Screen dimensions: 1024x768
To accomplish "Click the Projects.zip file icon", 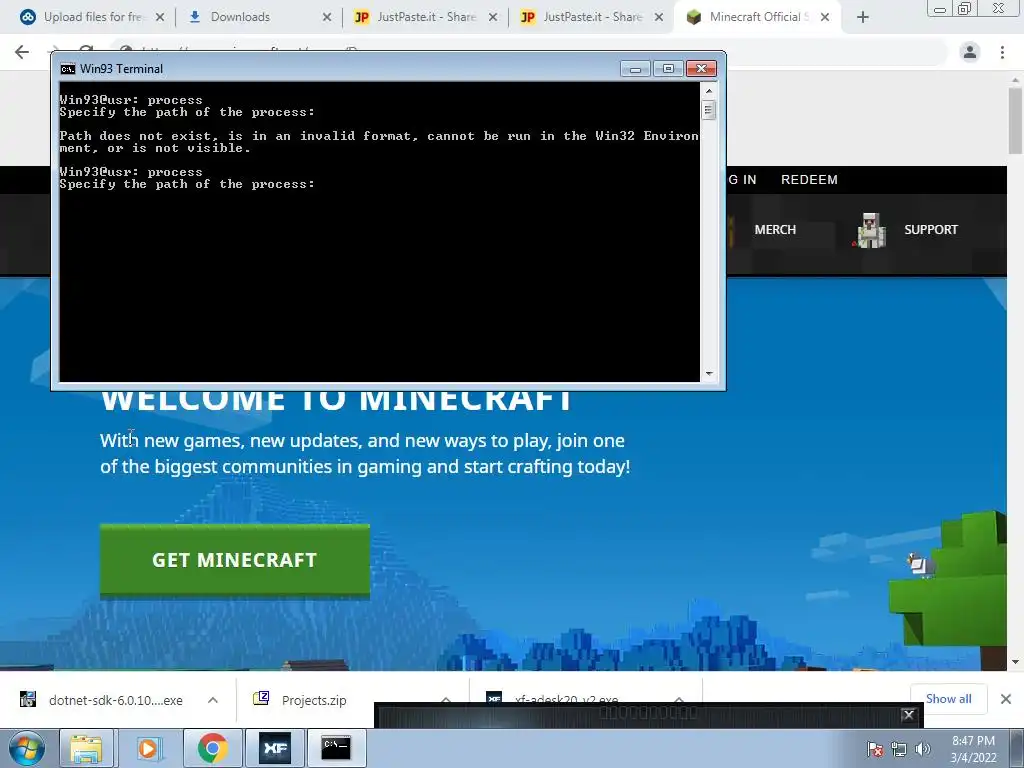I will 261,699.
